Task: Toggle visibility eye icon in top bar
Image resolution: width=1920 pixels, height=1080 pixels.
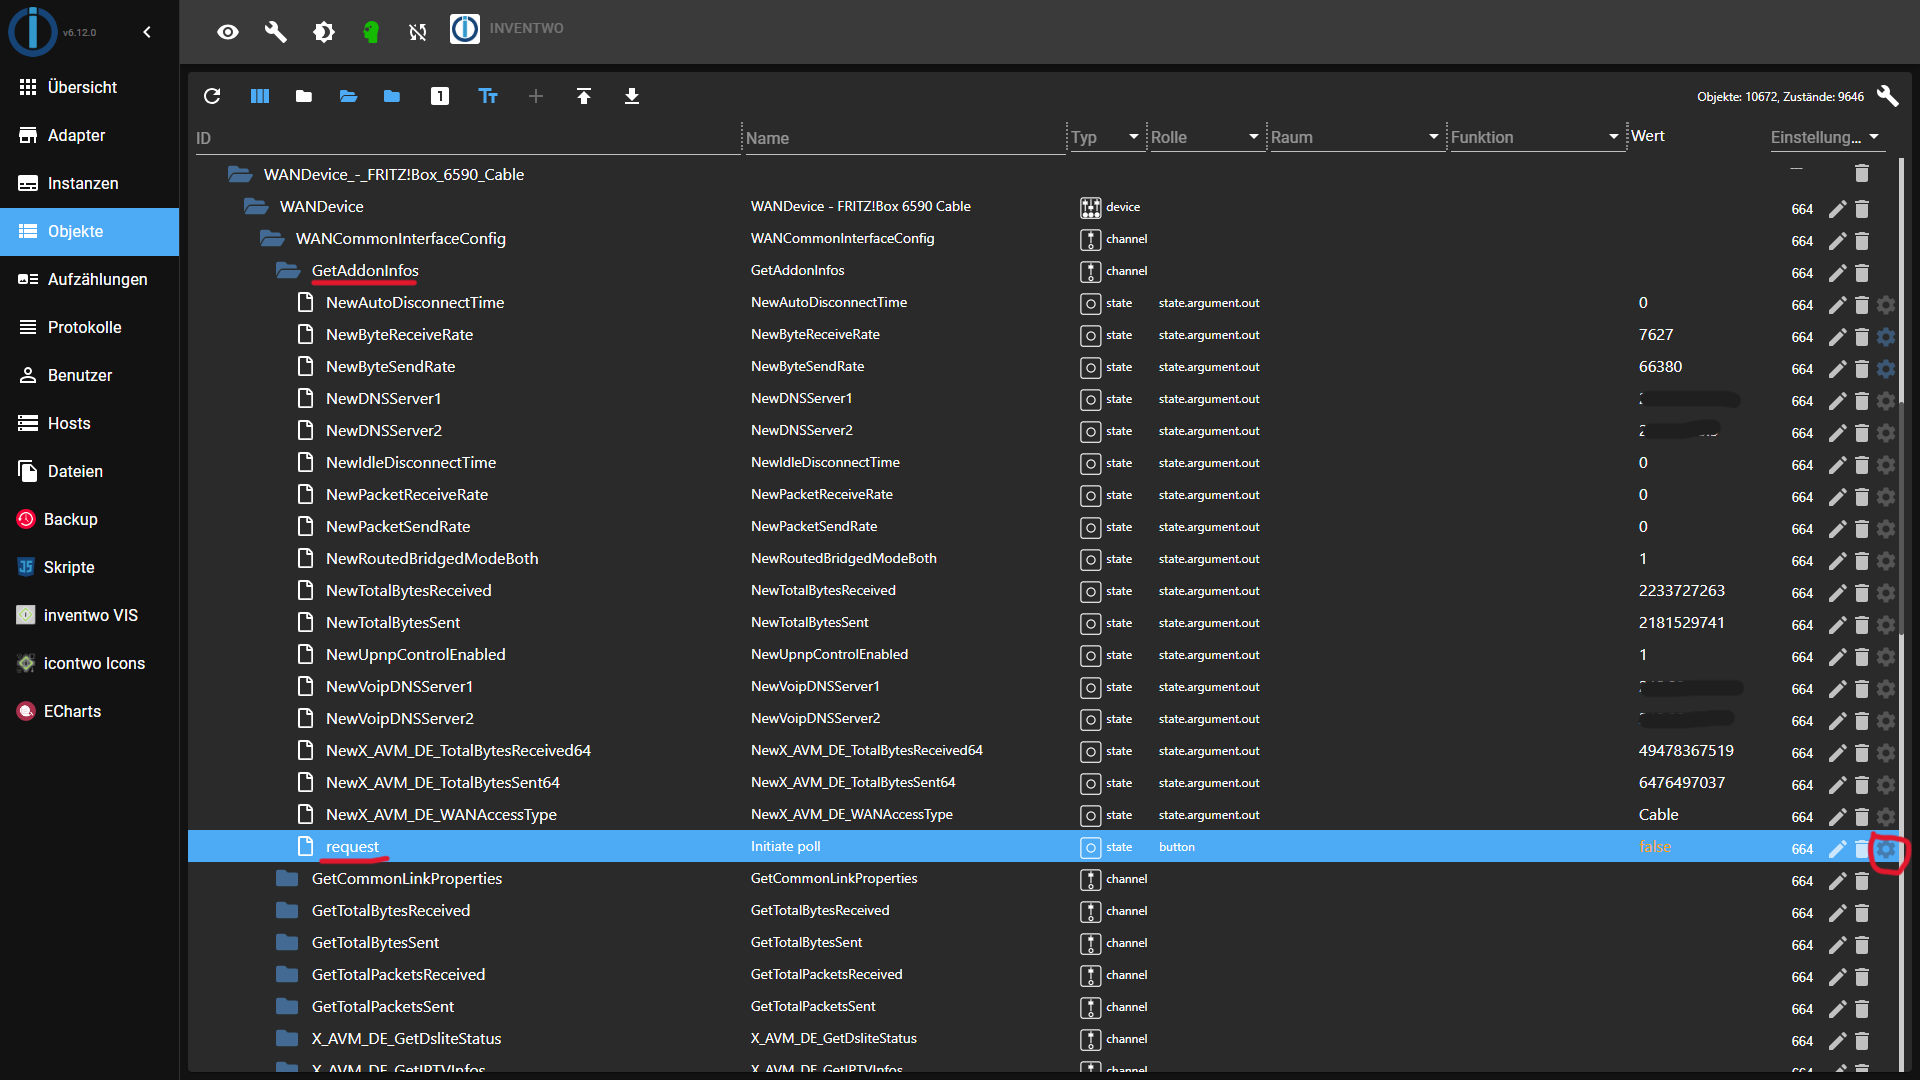Action: [x=228, y=32]
